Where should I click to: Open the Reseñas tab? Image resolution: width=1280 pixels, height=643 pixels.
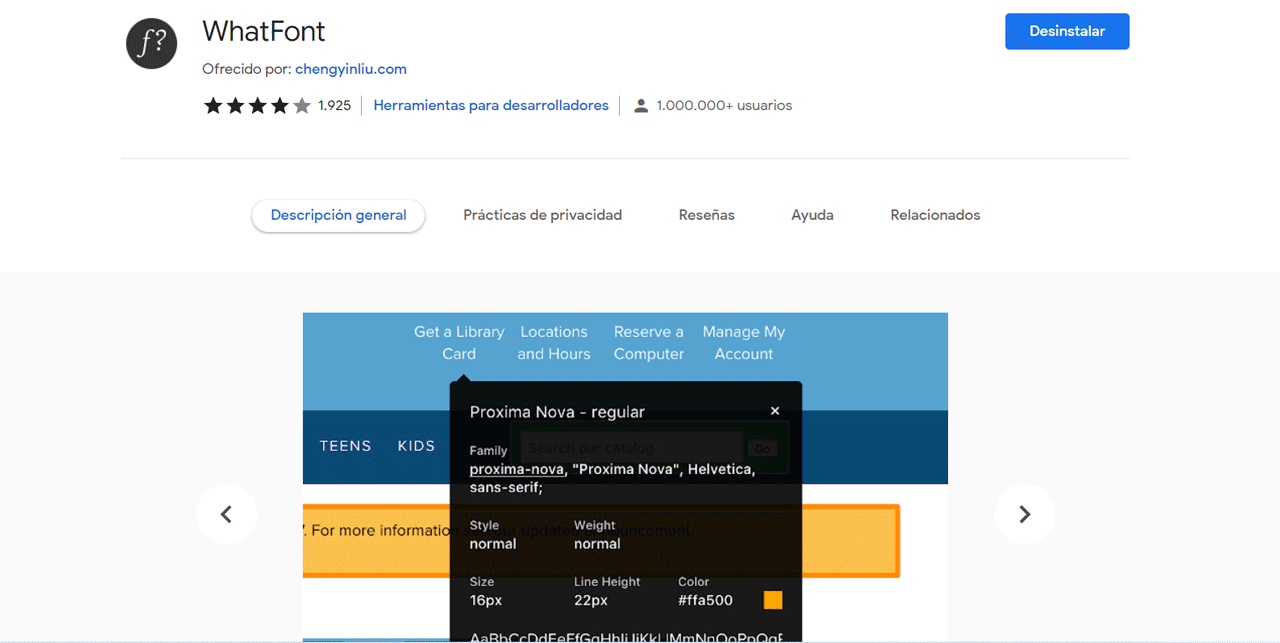pyautogui.click(x=706, y=215)
